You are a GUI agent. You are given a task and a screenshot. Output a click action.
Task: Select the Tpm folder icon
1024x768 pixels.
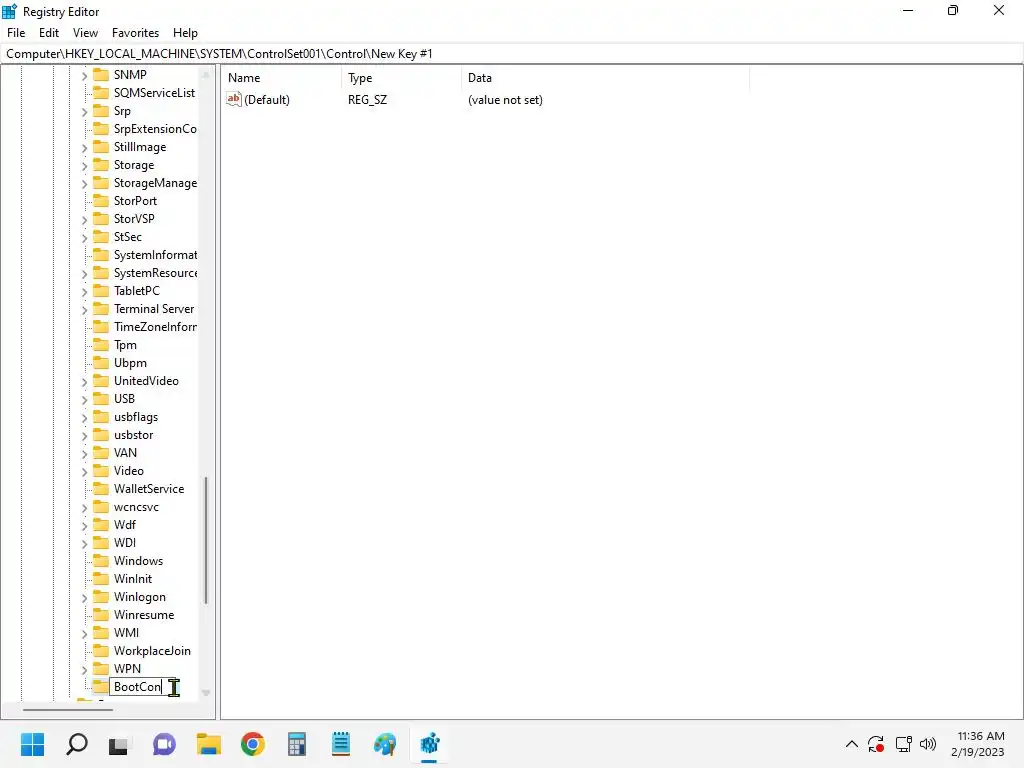[101, 345]
